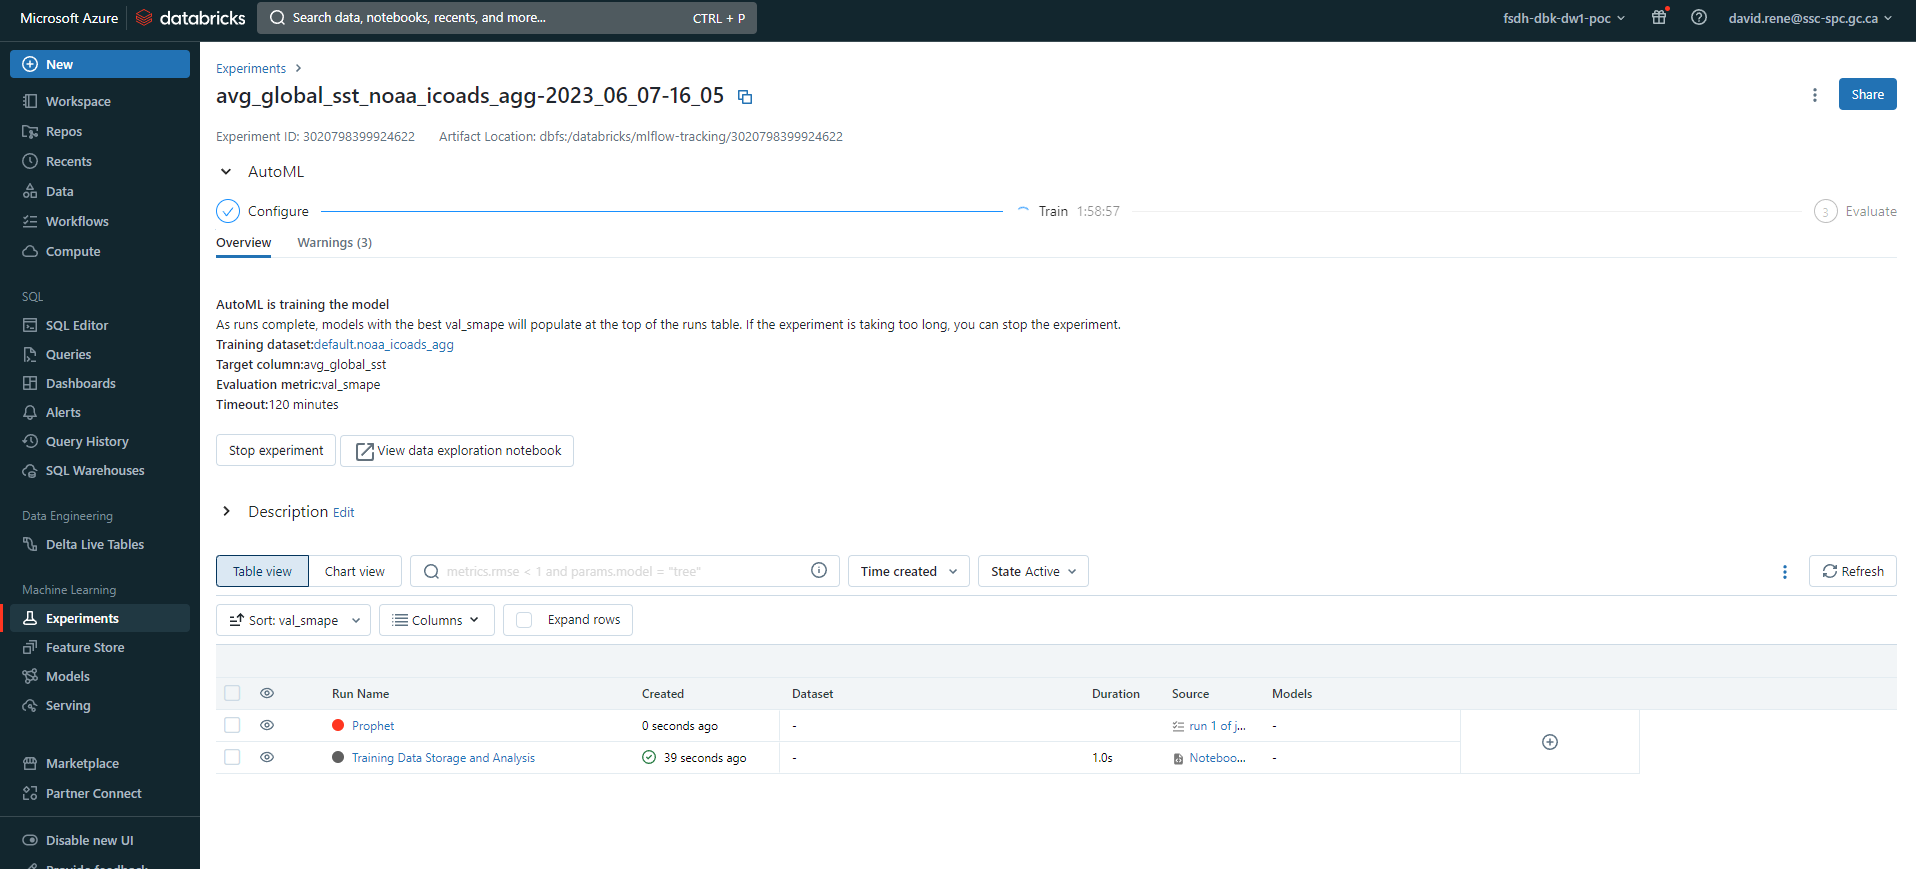Enable the Expand rows checkbox
This screenshot has height=869, width=1916.
(524, 620)
